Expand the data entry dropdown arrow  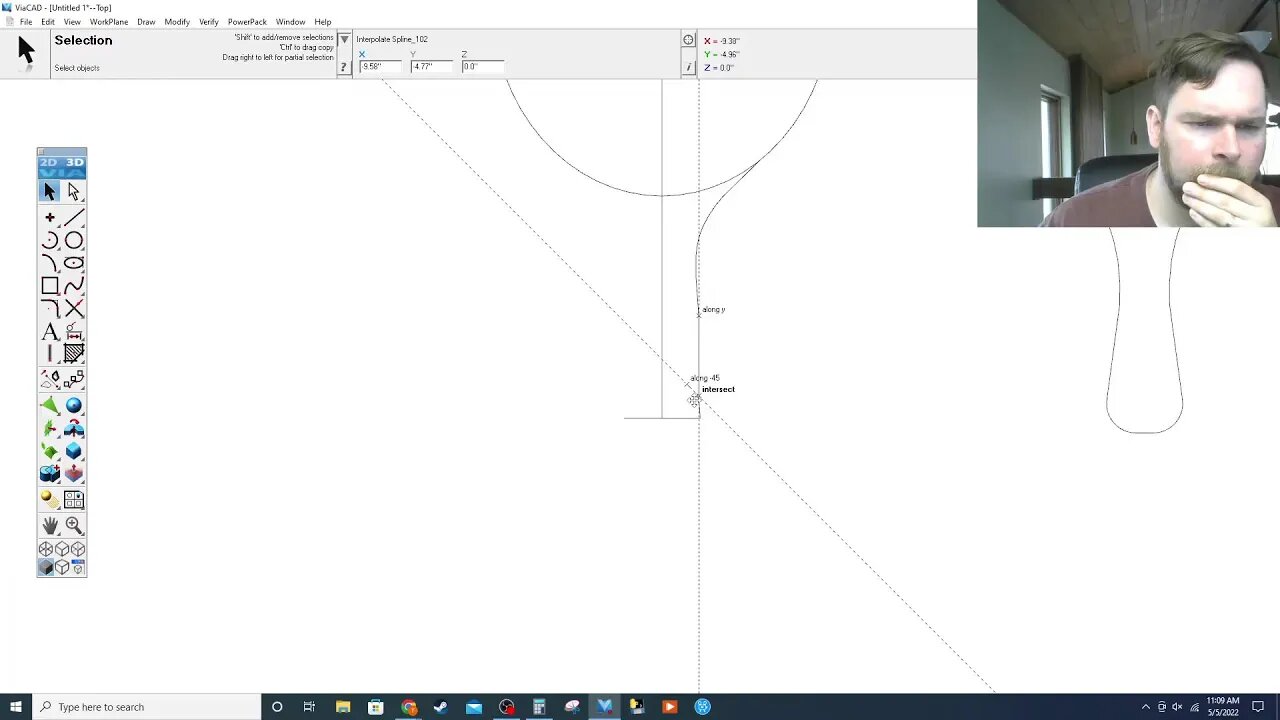click(x=344, y=40)
